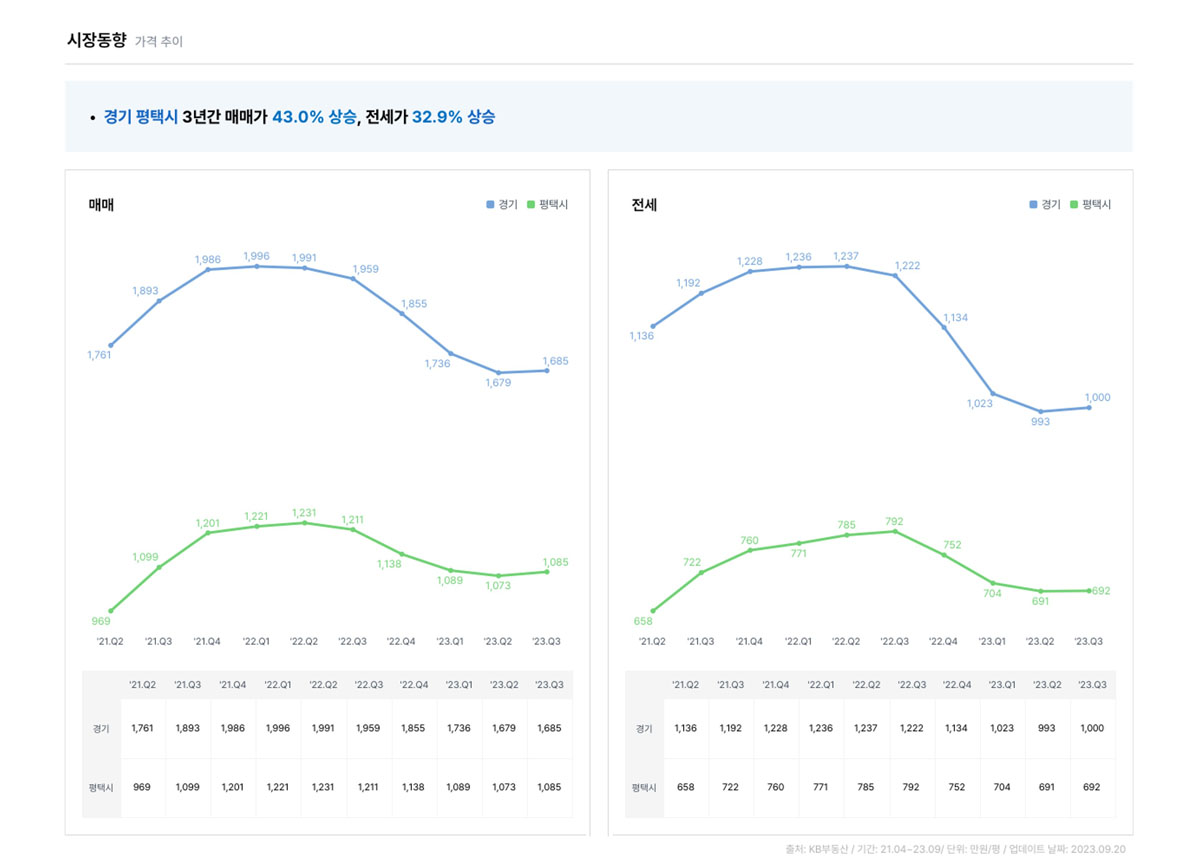Click the 1,991 cell in the 매매 table

(x=323, y=728)
